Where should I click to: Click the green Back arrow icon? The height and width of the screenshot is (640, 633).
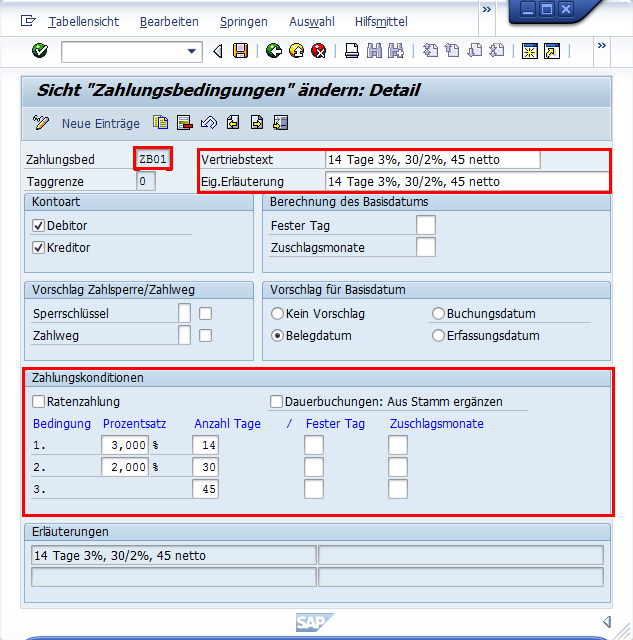point(274,51)
